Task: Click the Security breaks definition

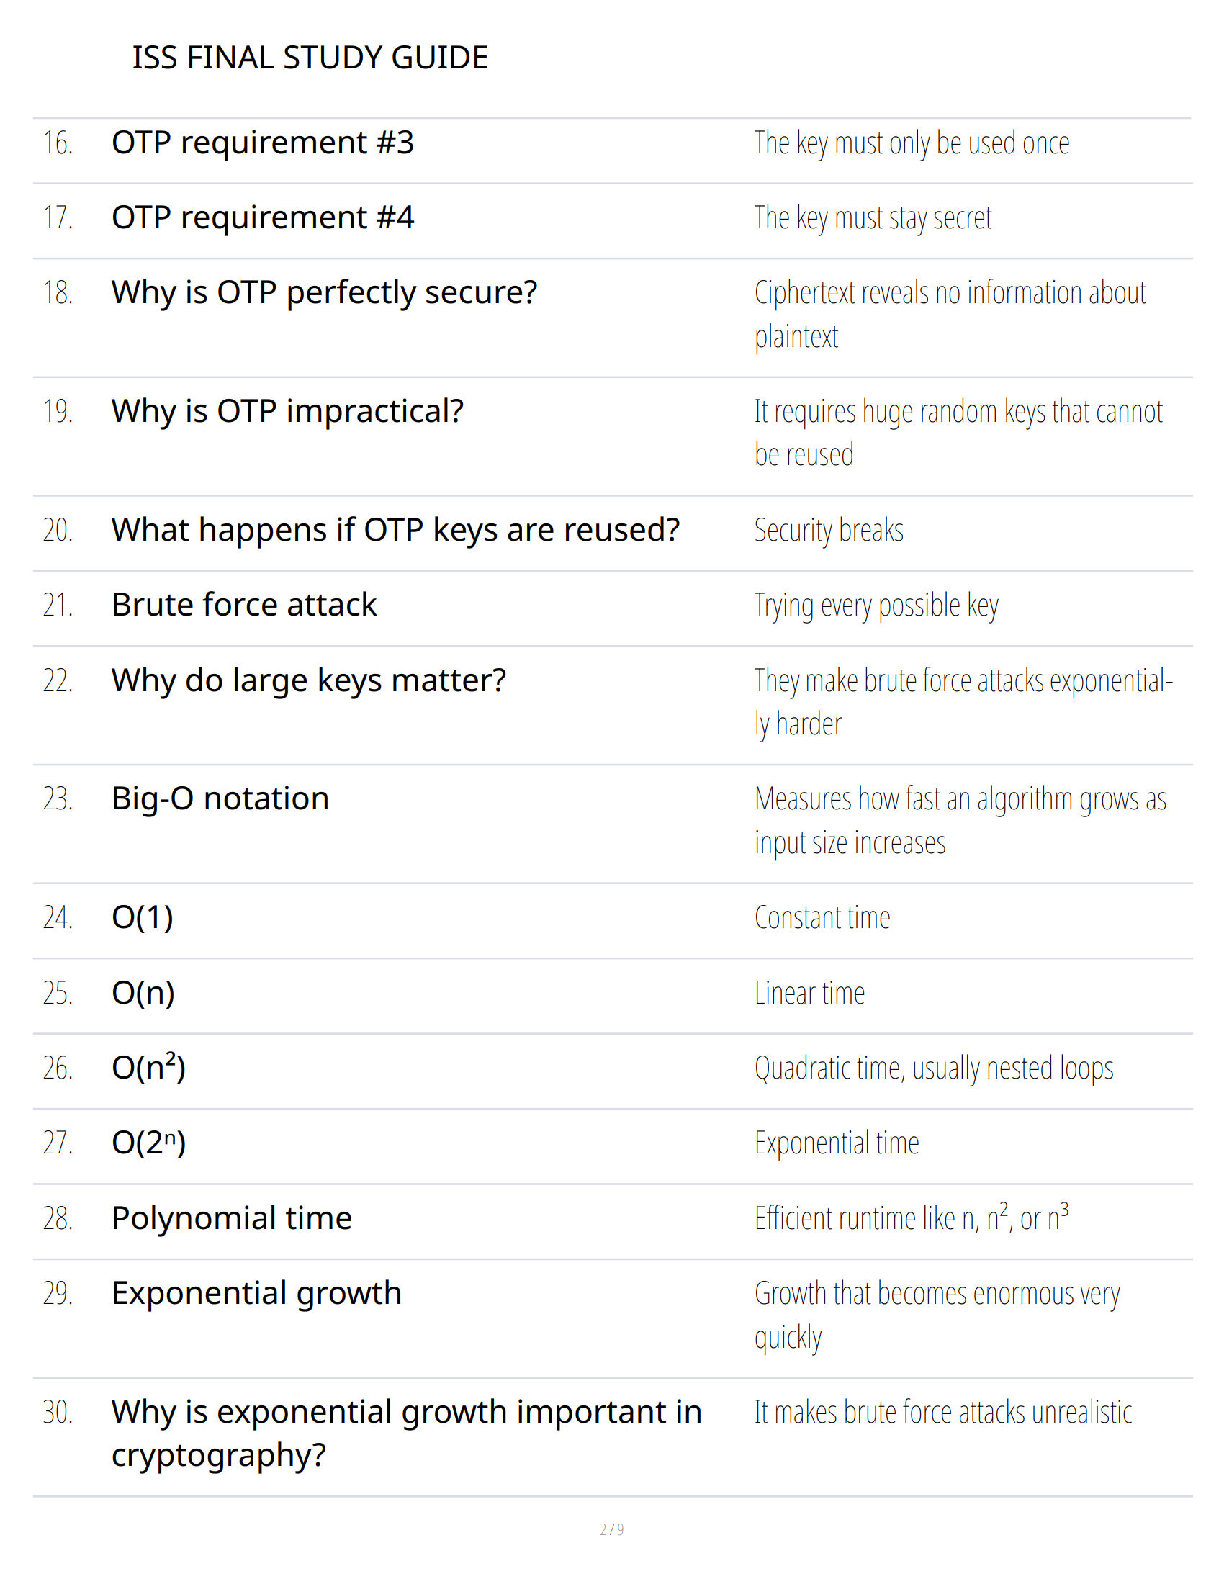Action: pyautogui.click(x=829, y=530)
